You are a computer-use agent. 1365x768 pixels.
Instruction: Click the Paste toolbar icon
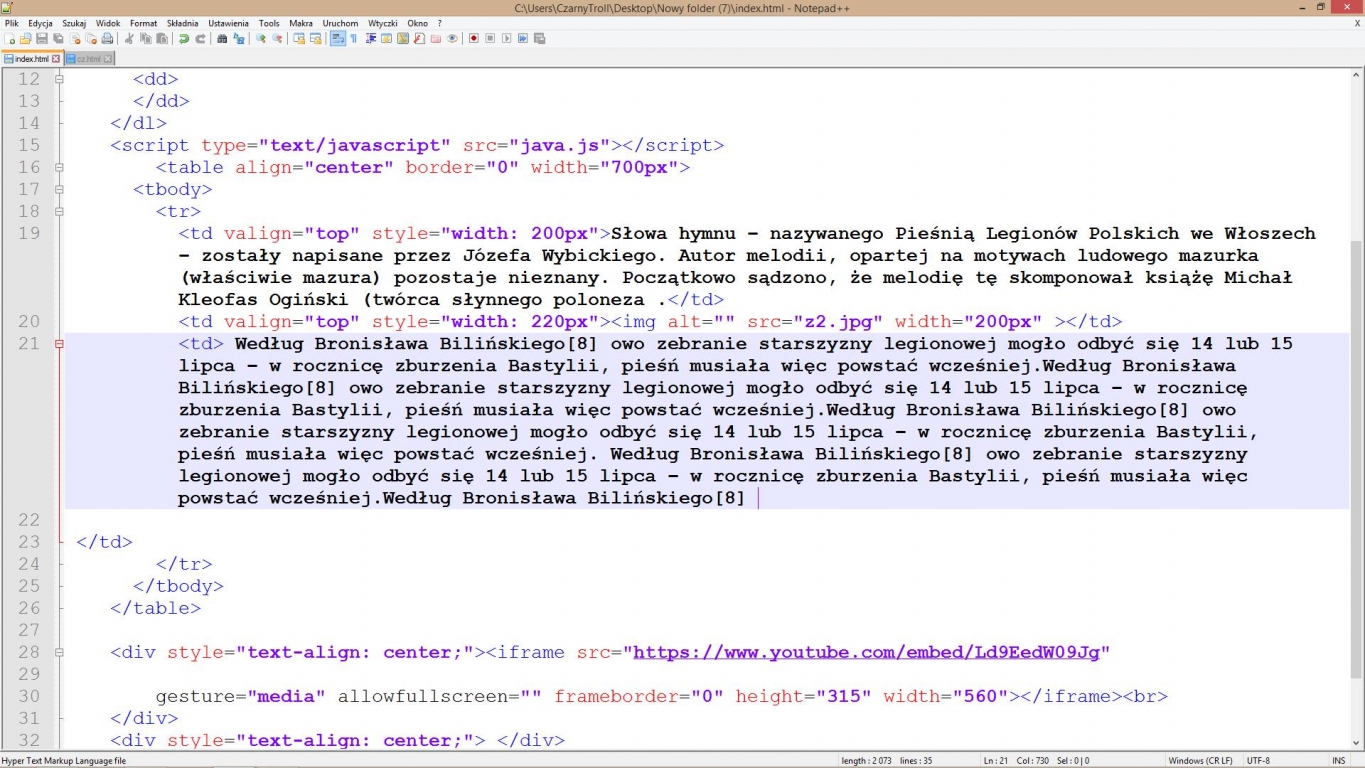pyautogui.click(x=162, y=39)
